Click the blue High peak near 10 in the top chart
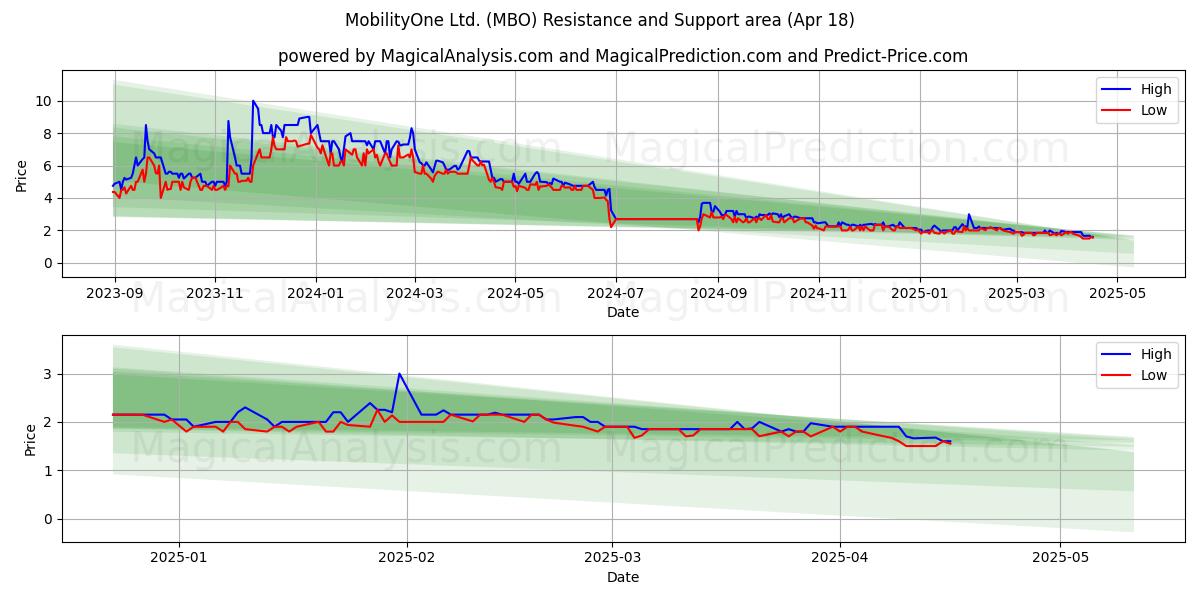 [x=253, y=101]
